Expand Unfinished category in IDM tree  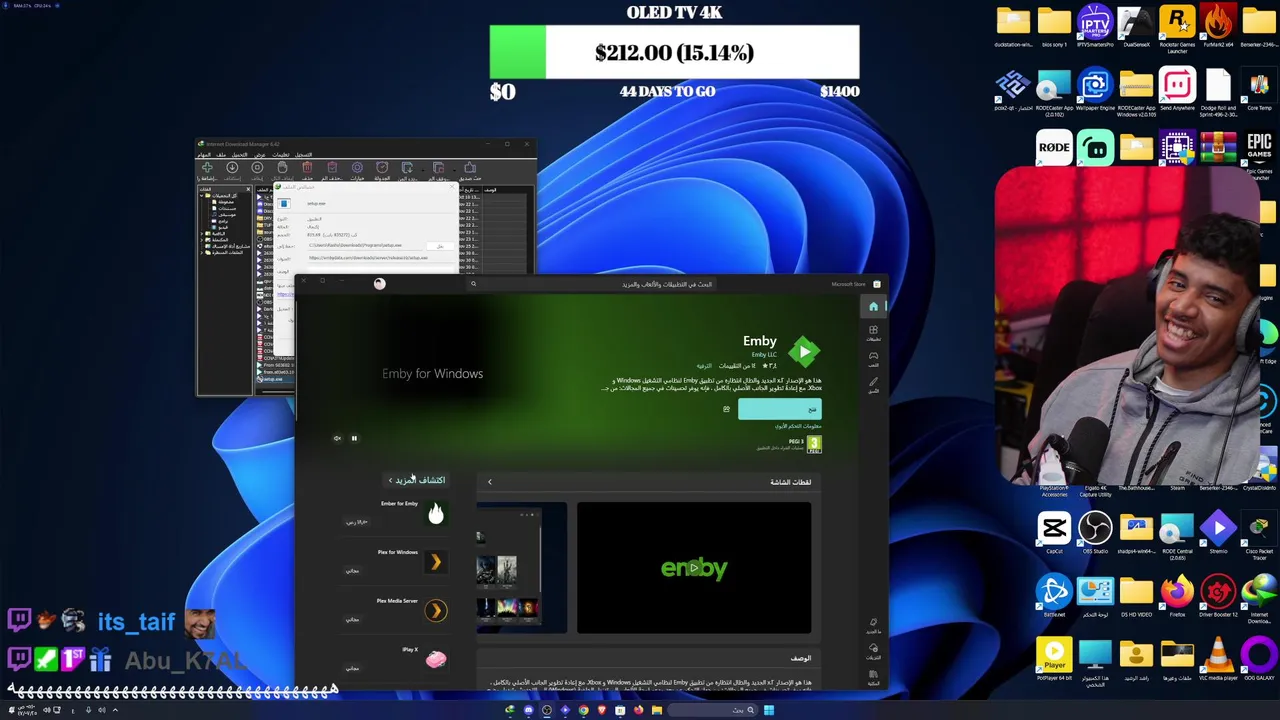point(201,234)
